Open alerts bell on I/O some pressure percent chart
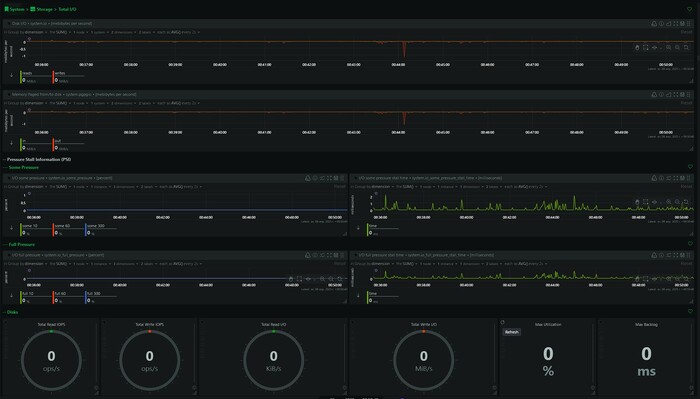This screenshot has height=399, width=700. click(308, 178)
